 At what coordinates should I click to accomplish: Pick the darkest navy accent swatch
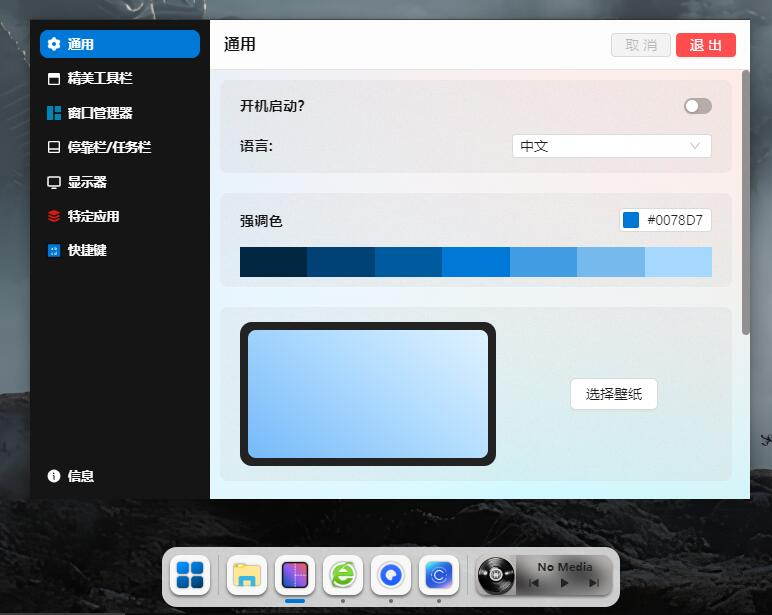[x=273, y=262]
